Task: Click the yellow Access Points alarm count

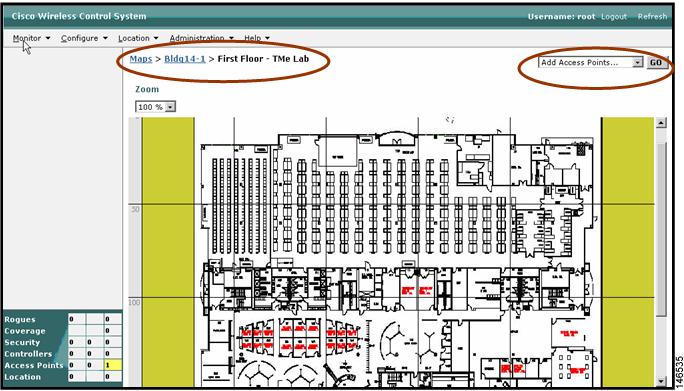Action: 113,365
